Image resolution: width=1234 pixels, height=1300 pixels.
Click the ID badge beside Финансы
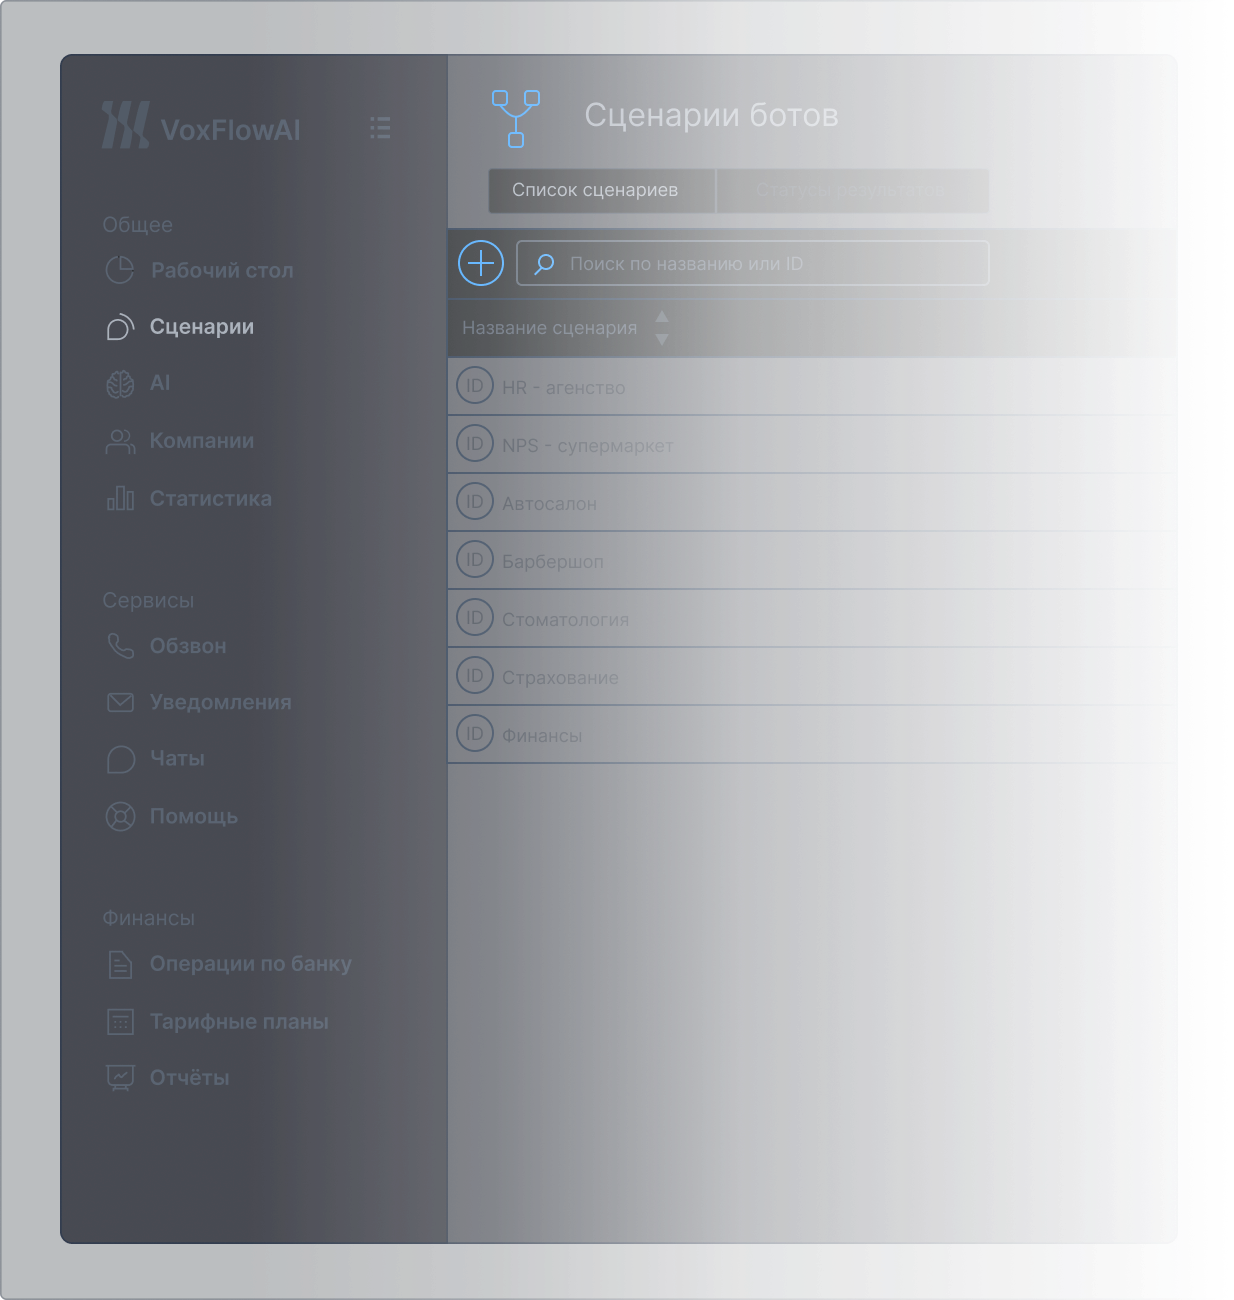pyautogui.click(x=475, y=734)
